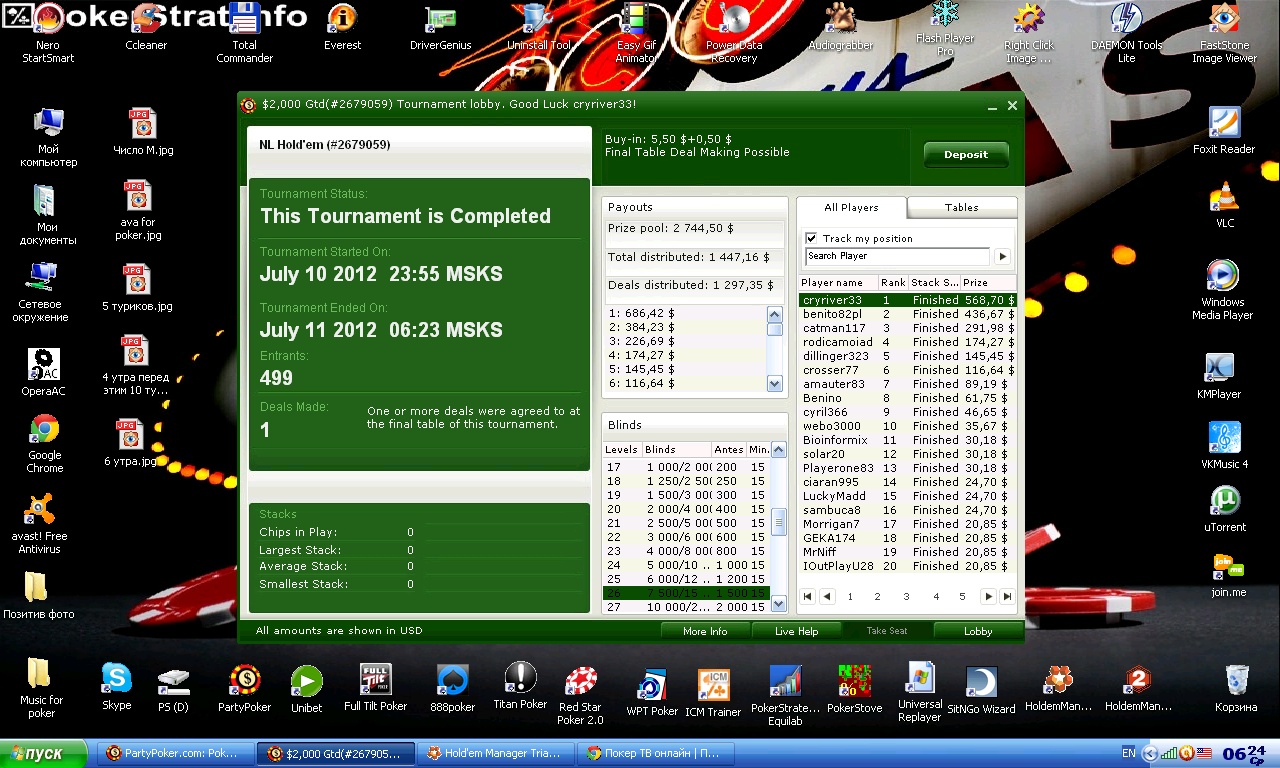Open the Everest desktop shortcut

pos(342,27)
